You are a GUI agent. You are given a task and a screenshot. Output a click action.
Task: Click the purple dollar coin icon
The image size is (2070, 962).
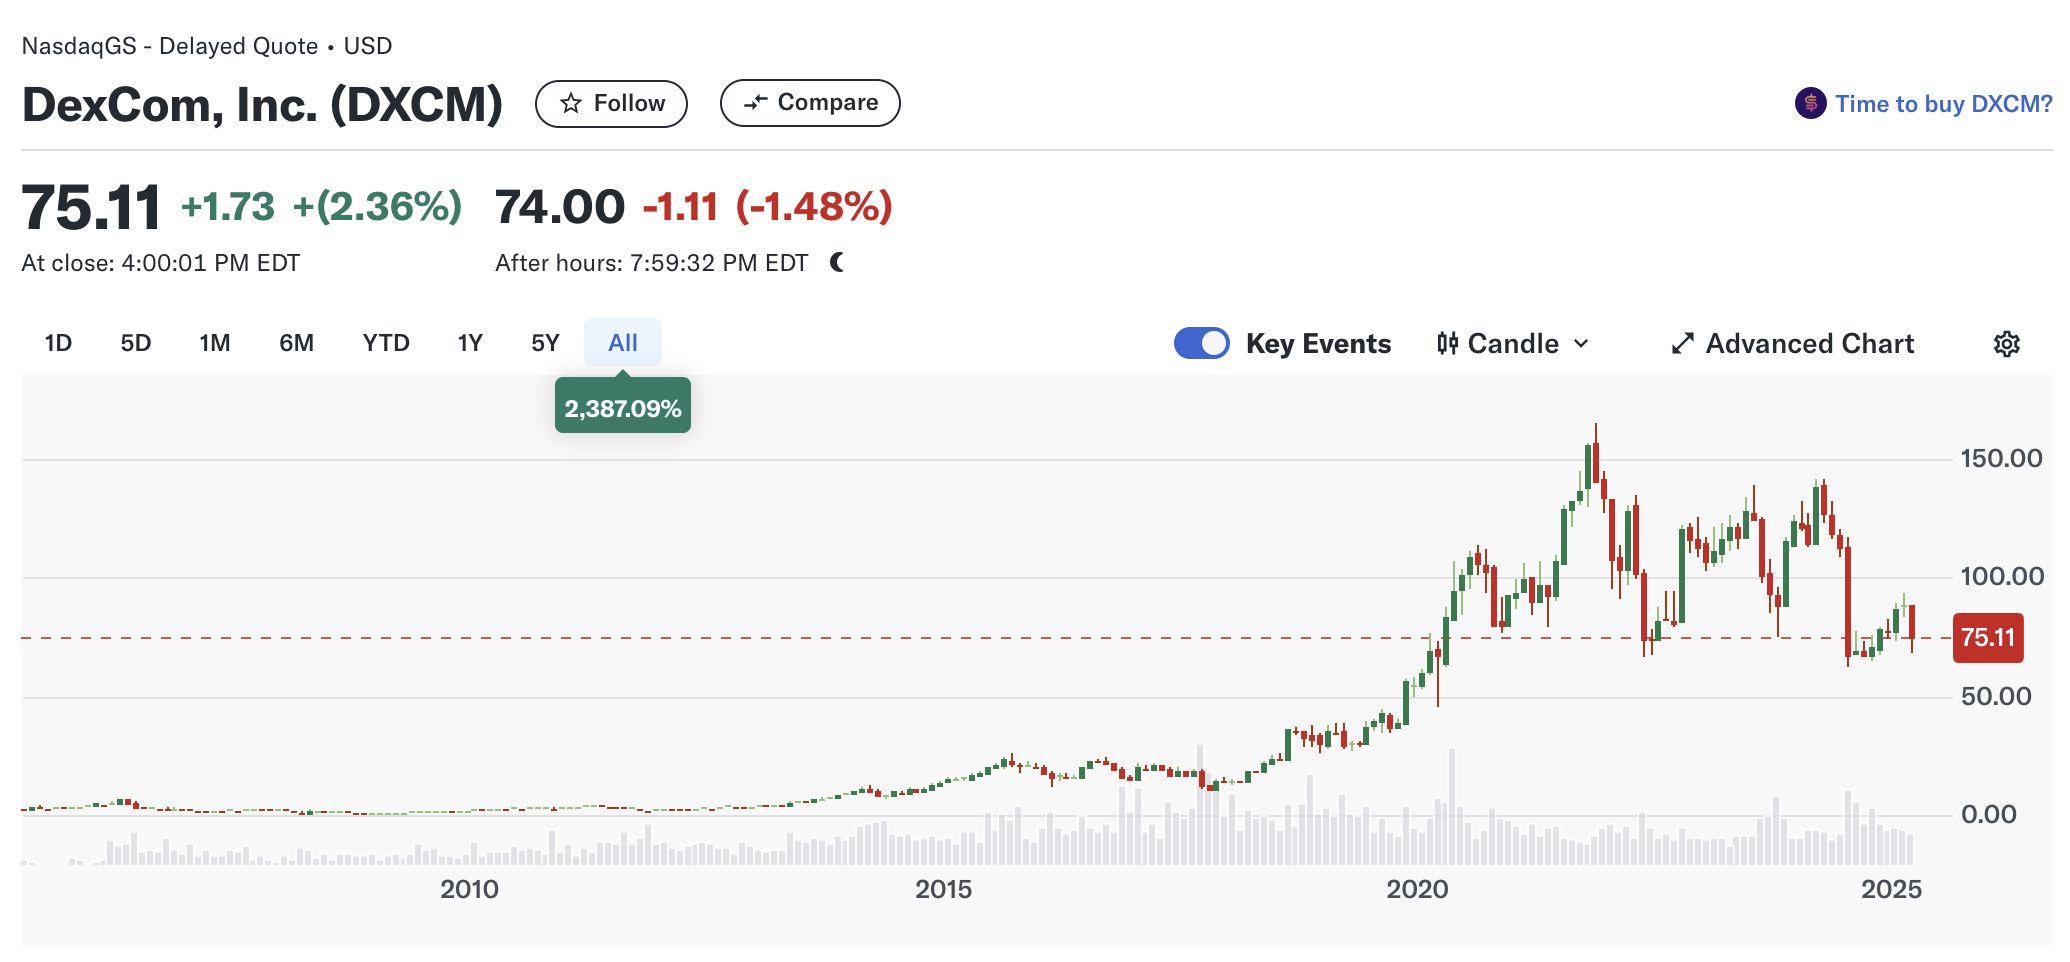click(x=1810, y=103)
